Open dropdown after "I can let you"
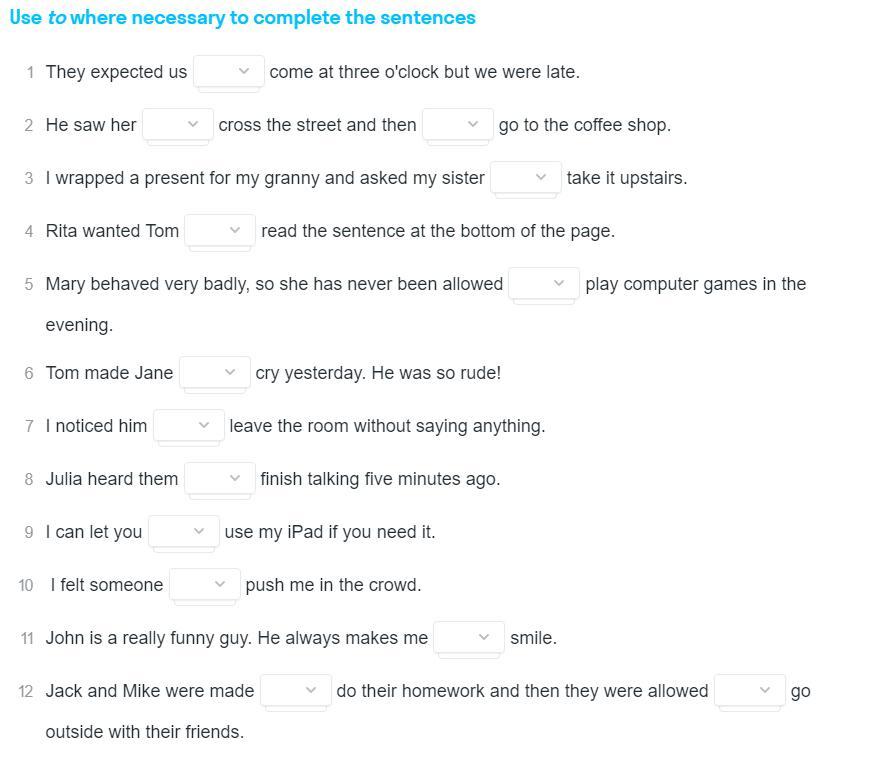886x766 pixels. pos(184,532)
